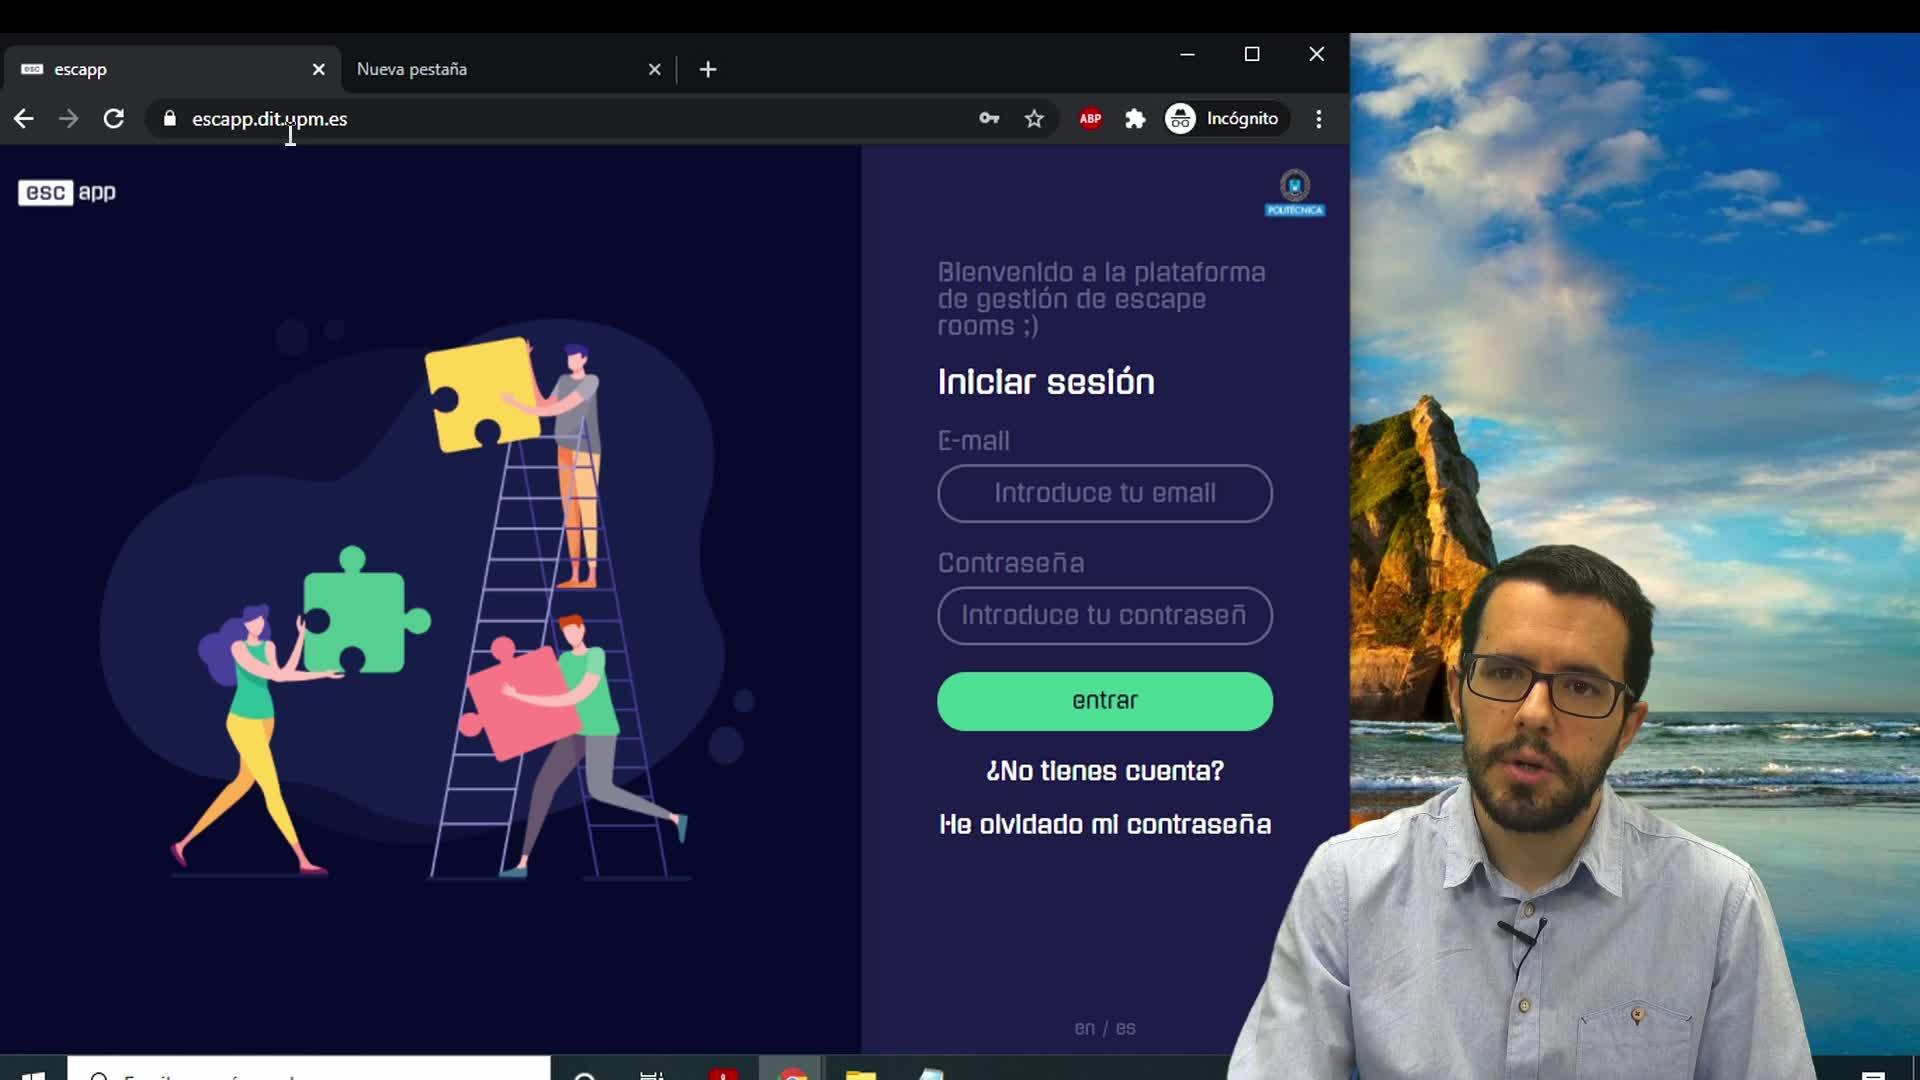Click the E-mail input field
The width and height of the screenshot is (1920, 1080).
click(x=1104, y=493)
